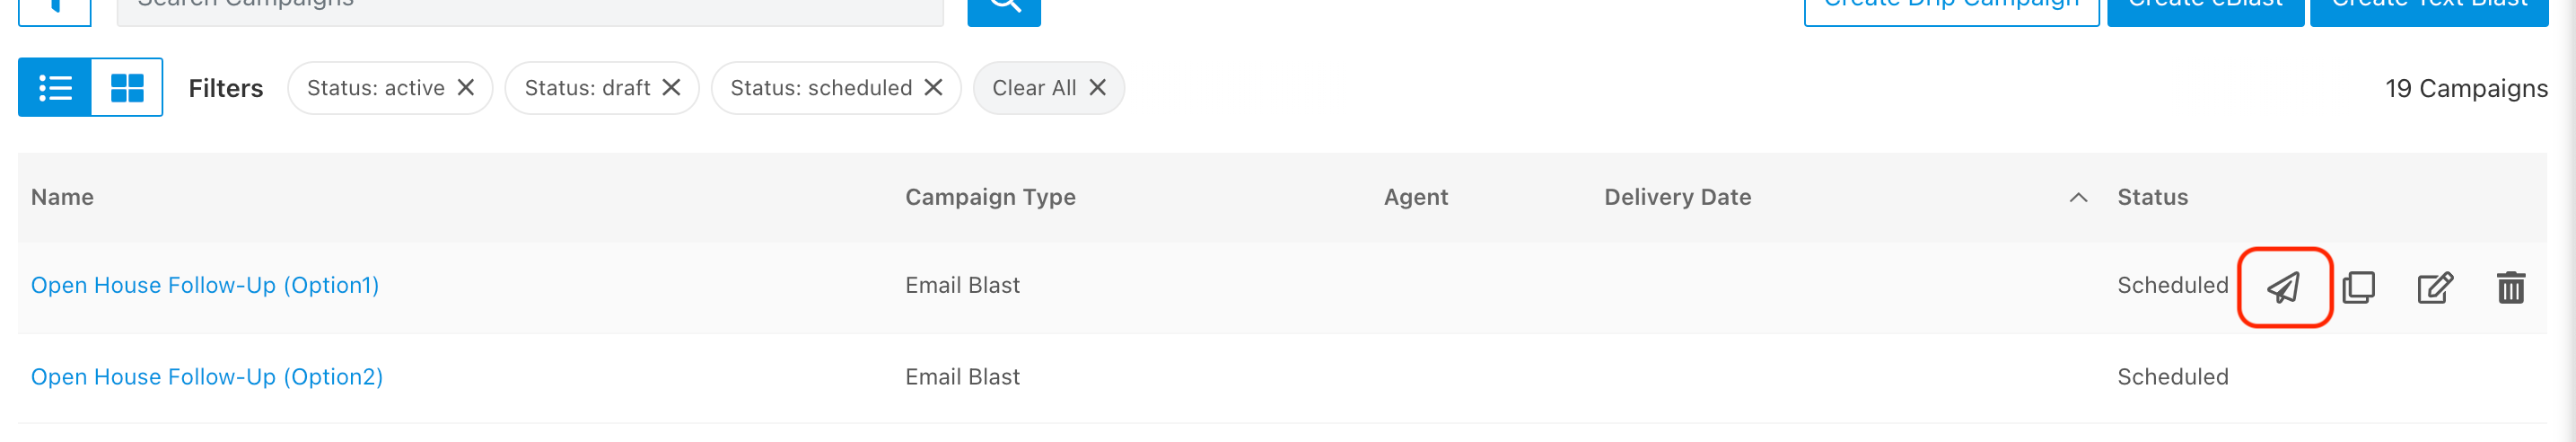Remove the Status: draft filter
This screenshot has height=442, width=2576.
point(672,88)
